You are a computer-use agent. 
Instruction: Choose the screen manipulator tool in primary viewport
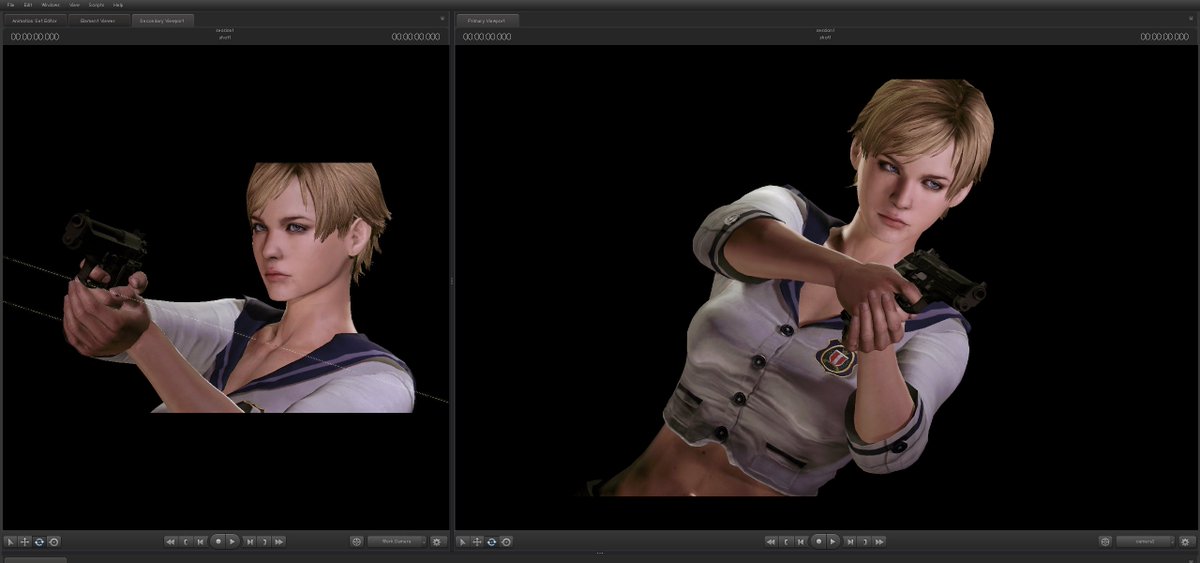point(506,541)
